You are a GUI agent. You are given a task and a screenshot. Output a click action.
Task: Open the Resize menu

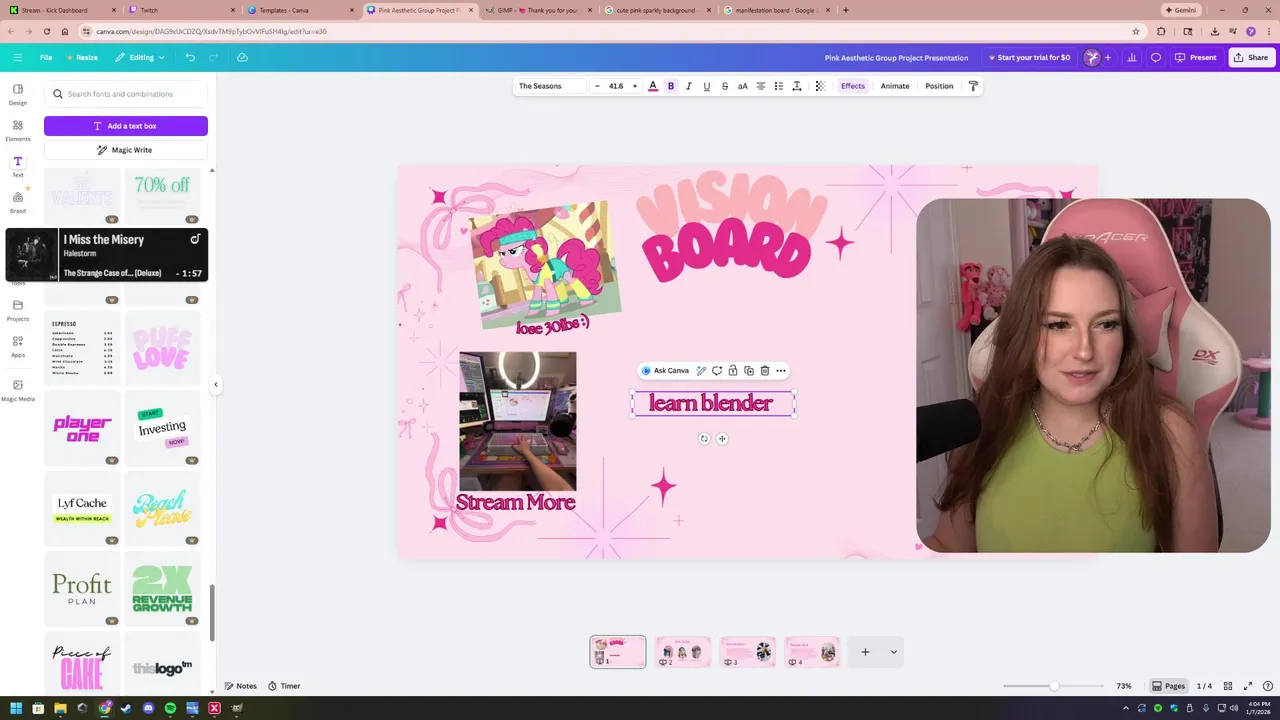[82, 57]
